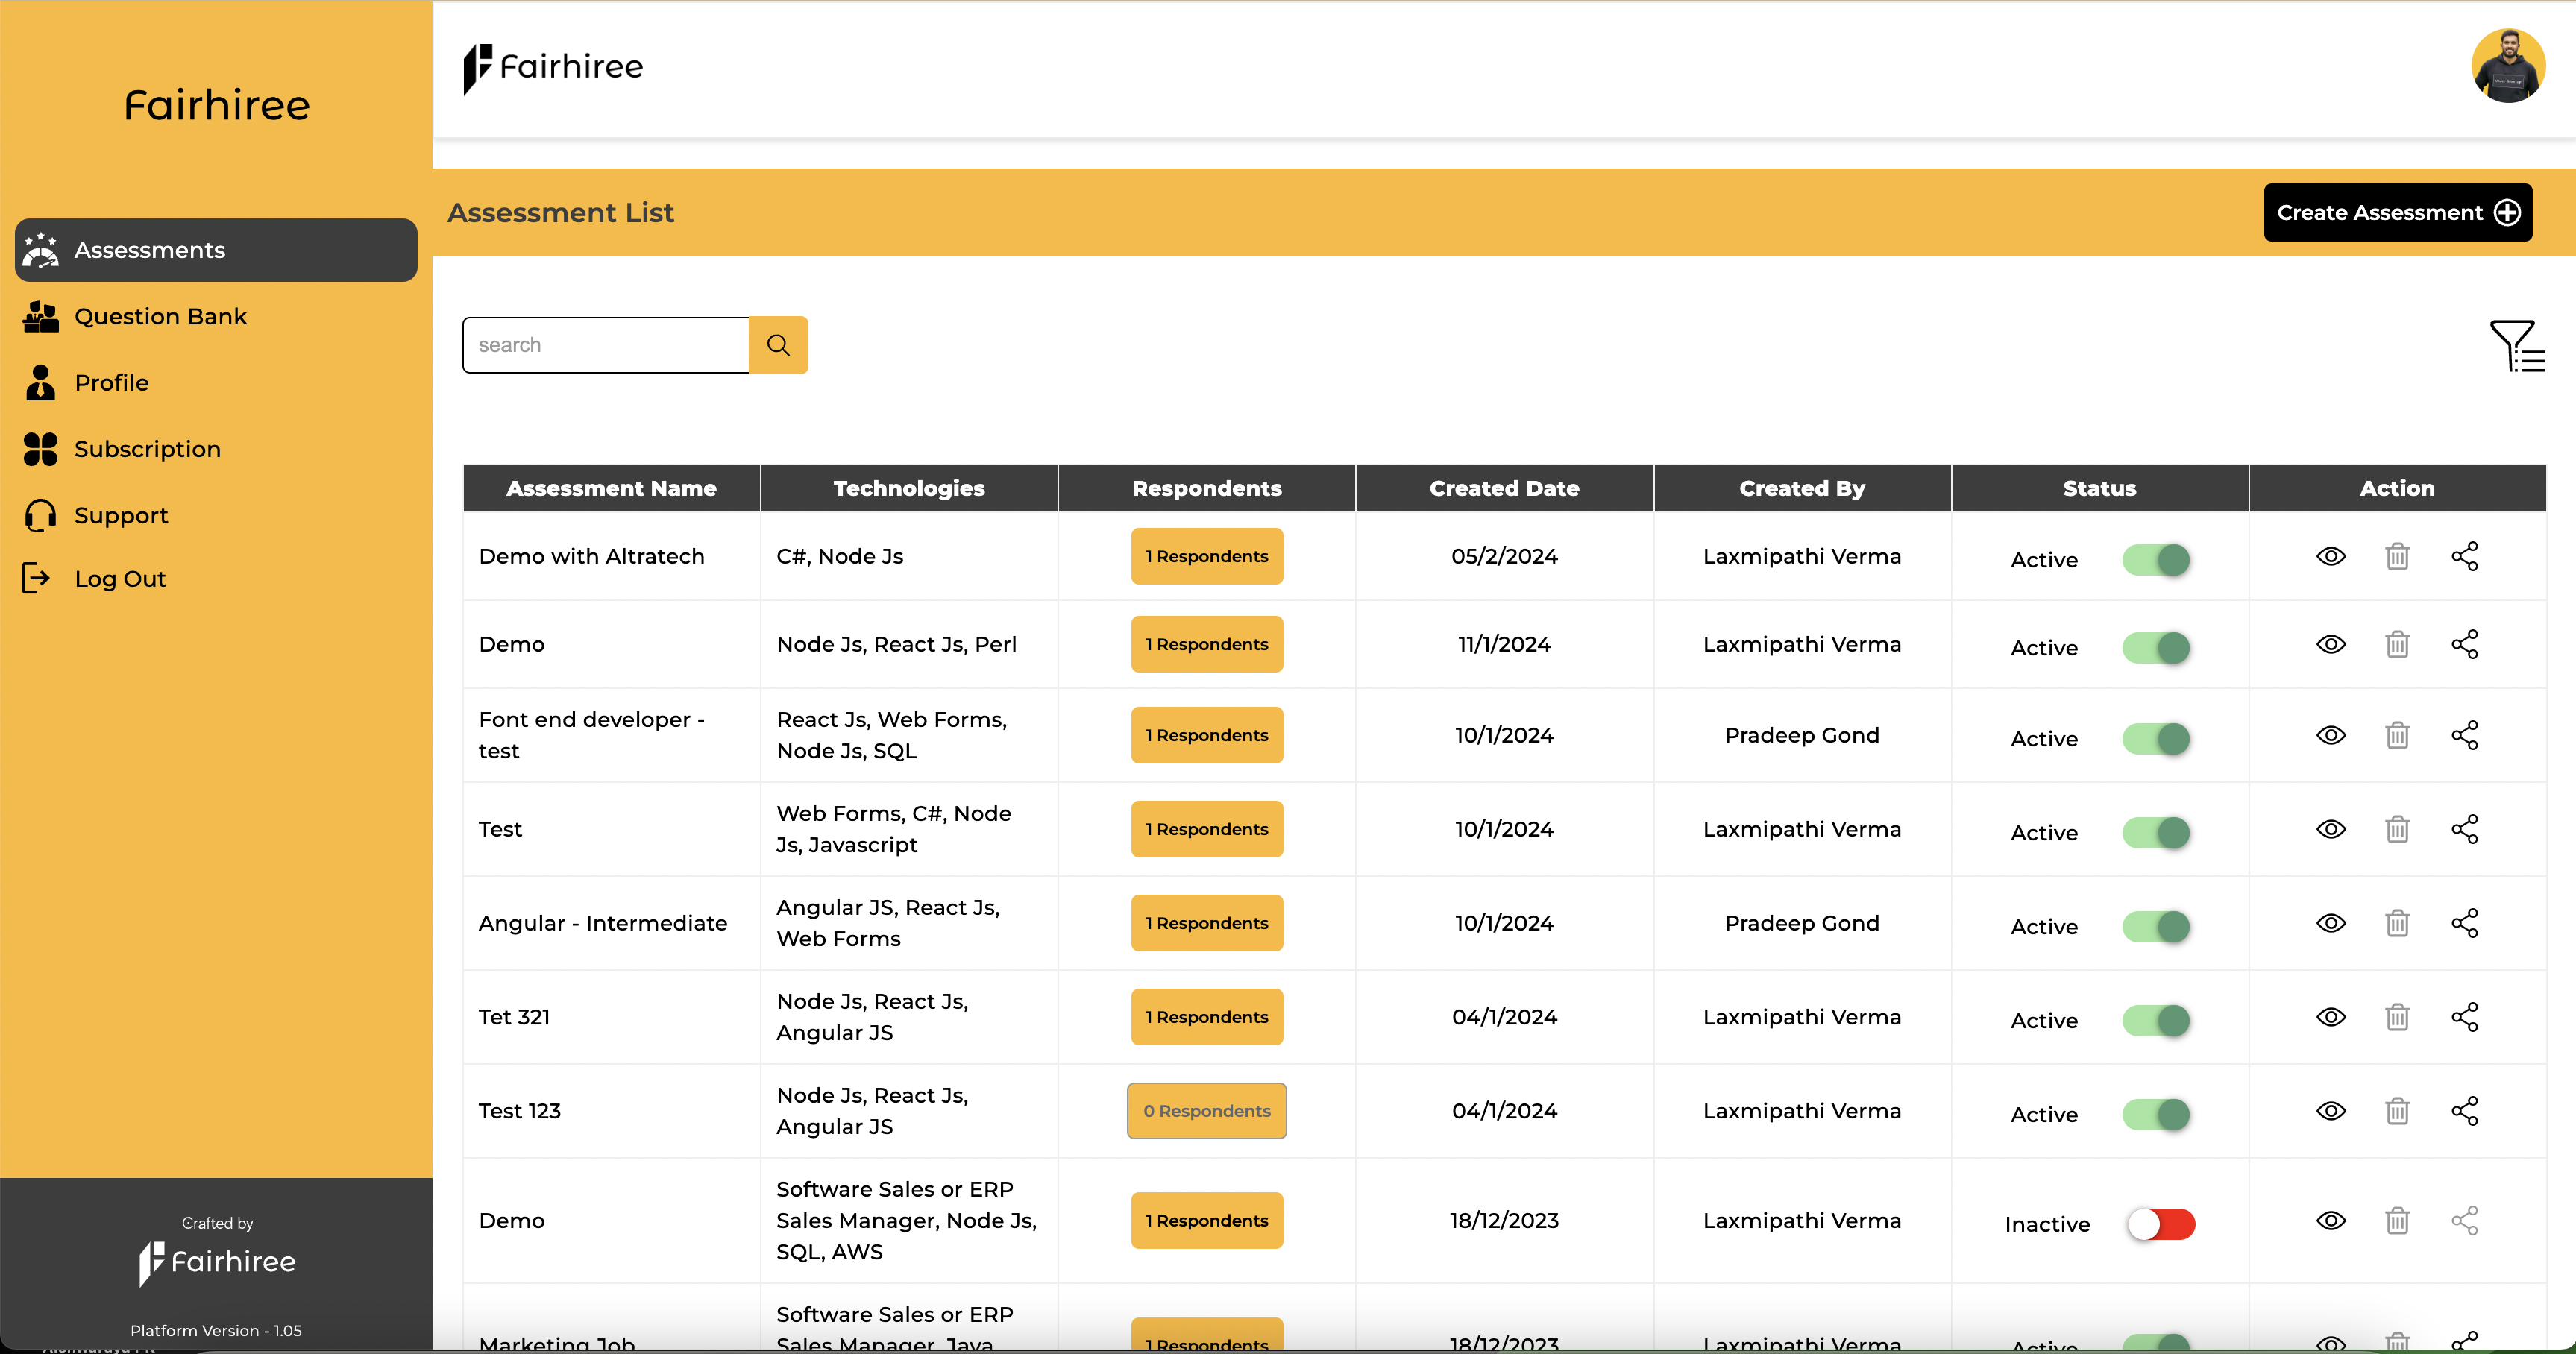Open the Support page
2576x1354 pixels.
click(121, 515)
